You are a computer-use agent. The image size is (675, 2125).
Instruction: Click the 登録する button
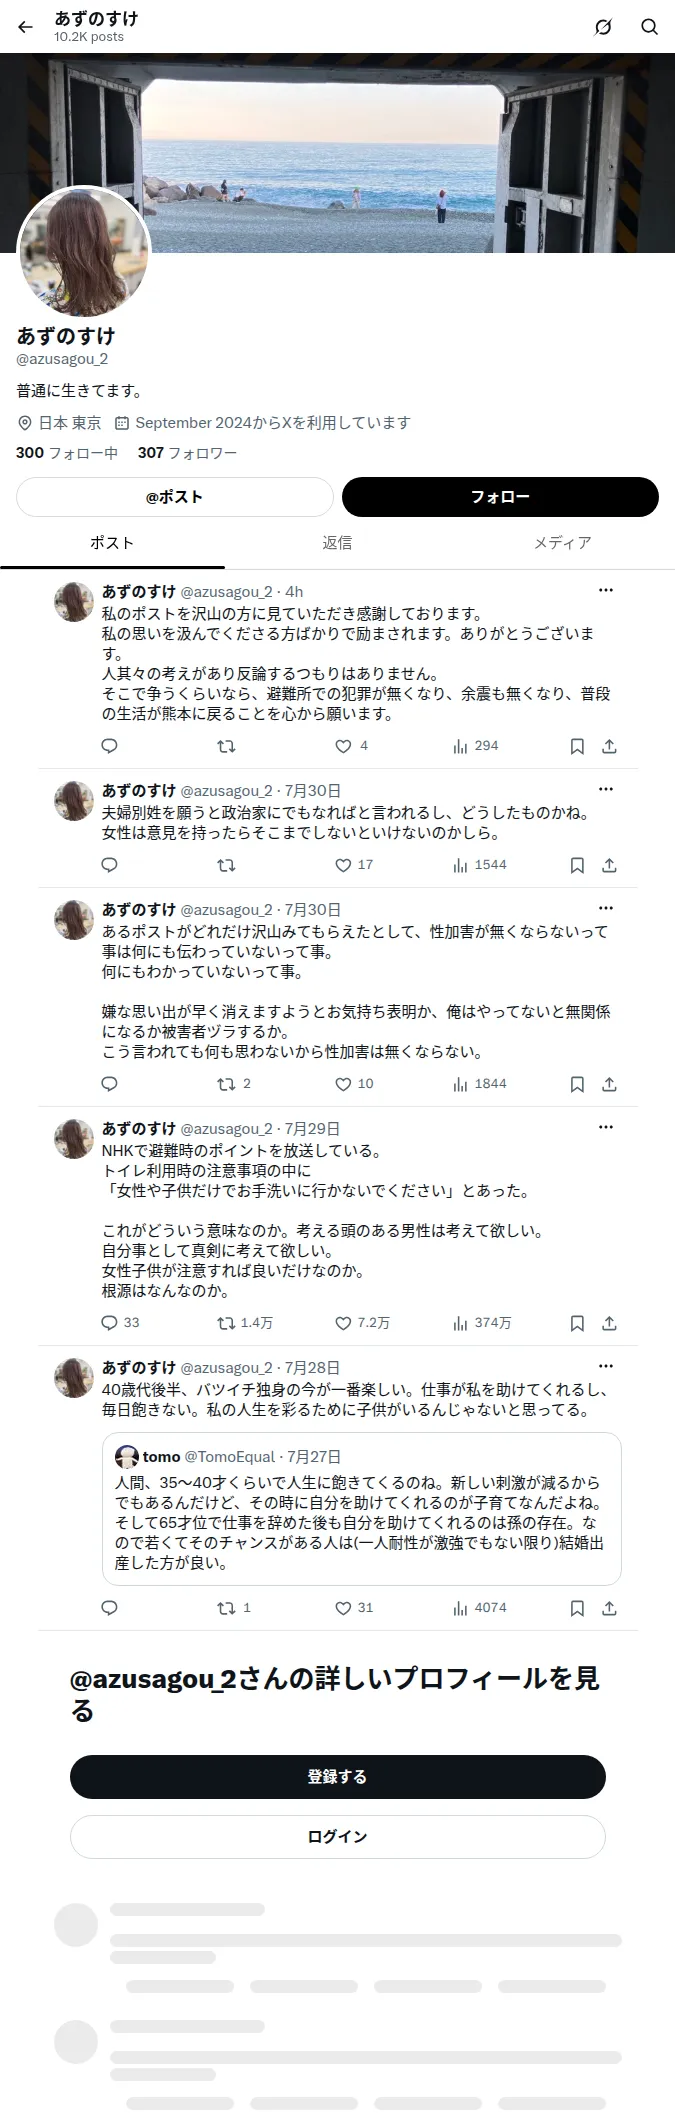click(x=338, y=1777)
